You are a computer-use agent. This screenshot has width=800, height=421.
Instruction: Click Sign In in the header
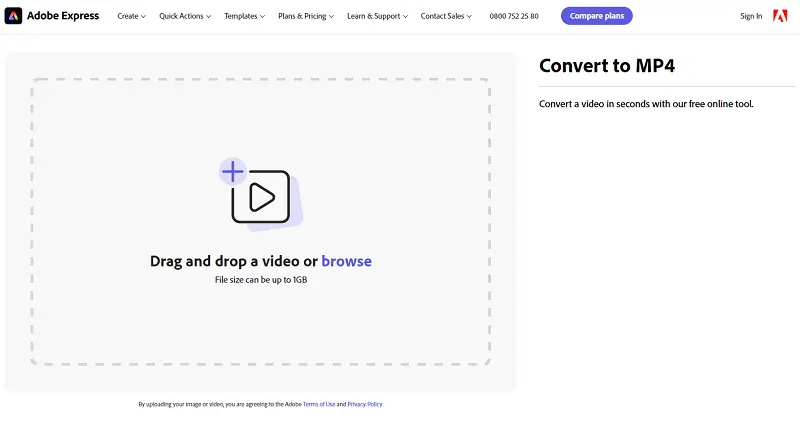tap(751, 16)
